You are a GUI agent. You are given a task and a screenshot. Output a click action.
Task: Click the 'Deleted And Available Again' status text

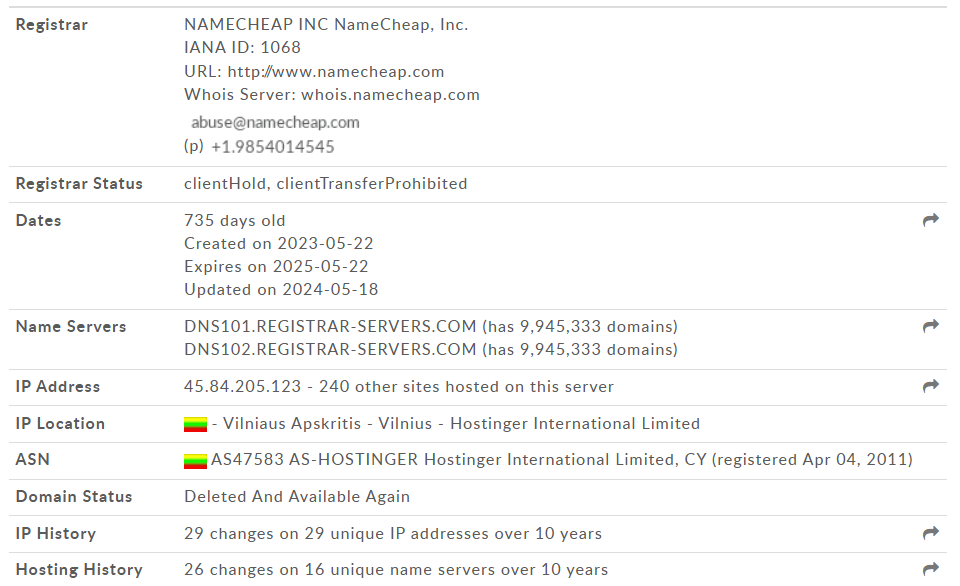(297, 497)
